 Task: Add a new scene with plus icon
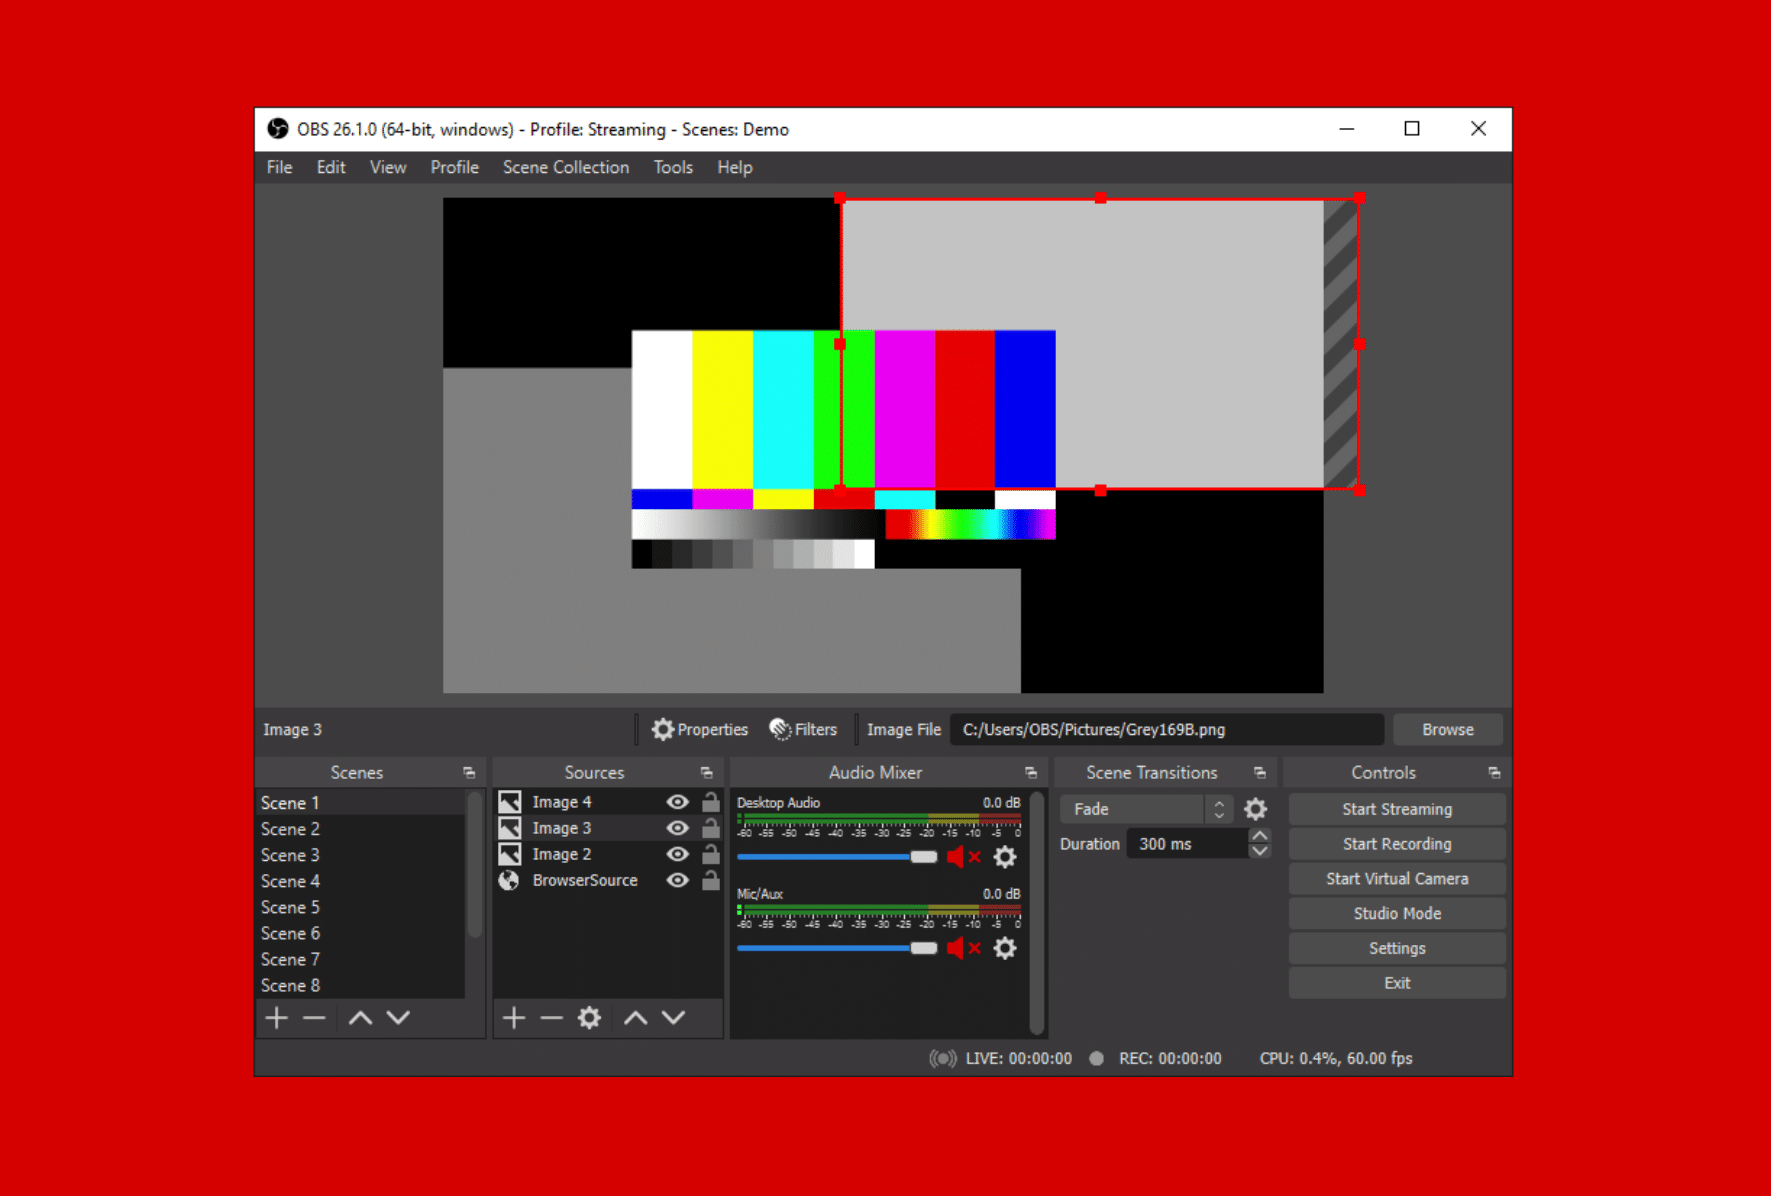pos(277,1018)
